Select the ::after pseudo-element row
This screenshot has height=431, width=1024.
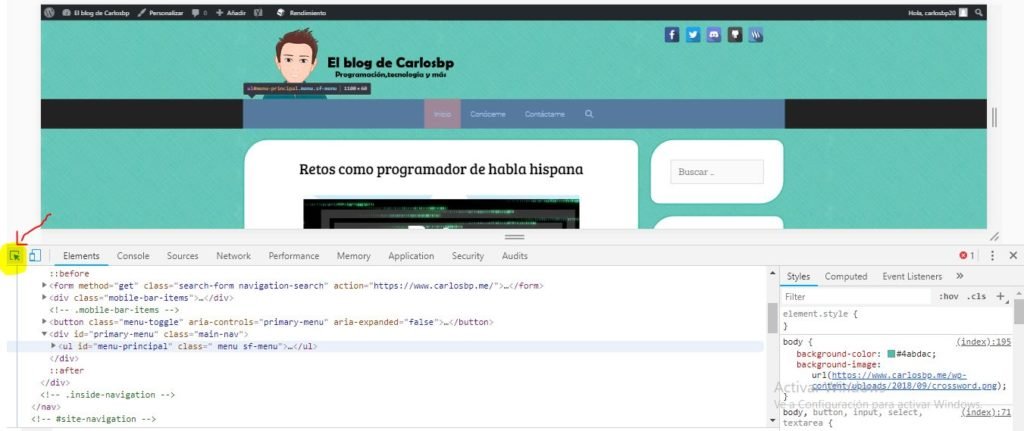pyautogui.click(x=67, y=370)
